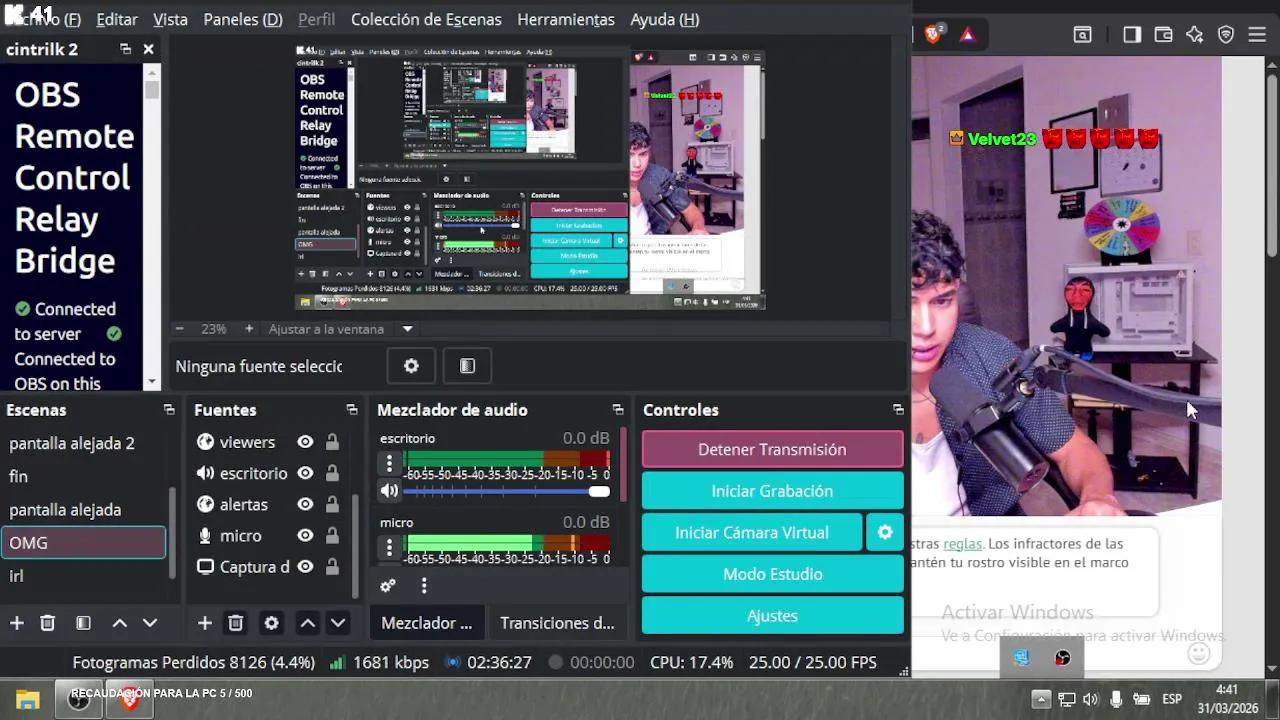
Task: Add a new source with the Fuentes plus icon
Action: tap(204, 623)
